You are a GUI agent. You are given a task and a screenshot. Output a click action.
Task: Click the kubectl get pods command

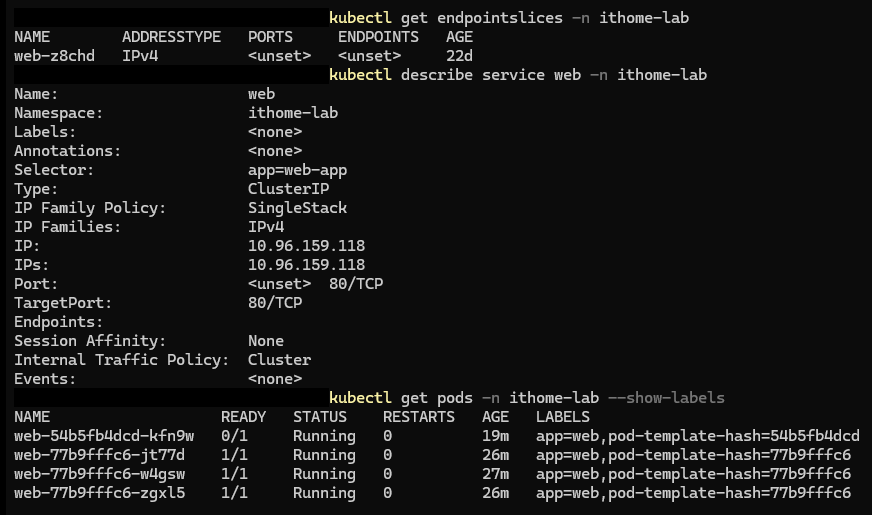pos(527,398)
